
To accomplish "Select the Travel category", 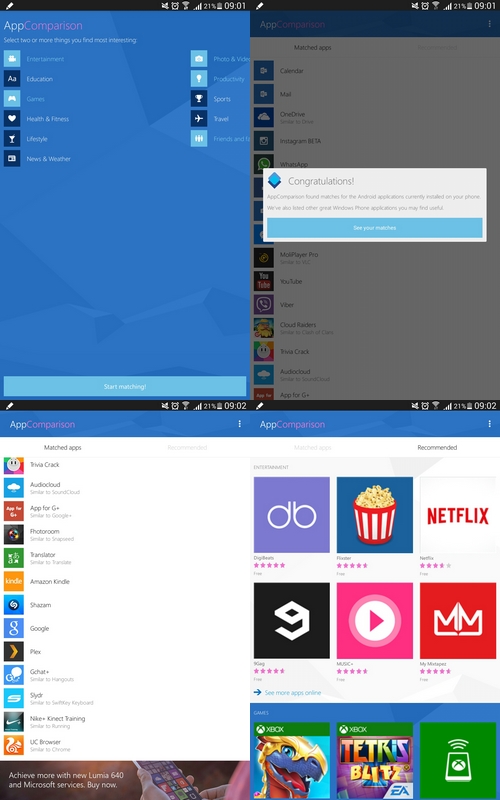I will coord(210,119).
